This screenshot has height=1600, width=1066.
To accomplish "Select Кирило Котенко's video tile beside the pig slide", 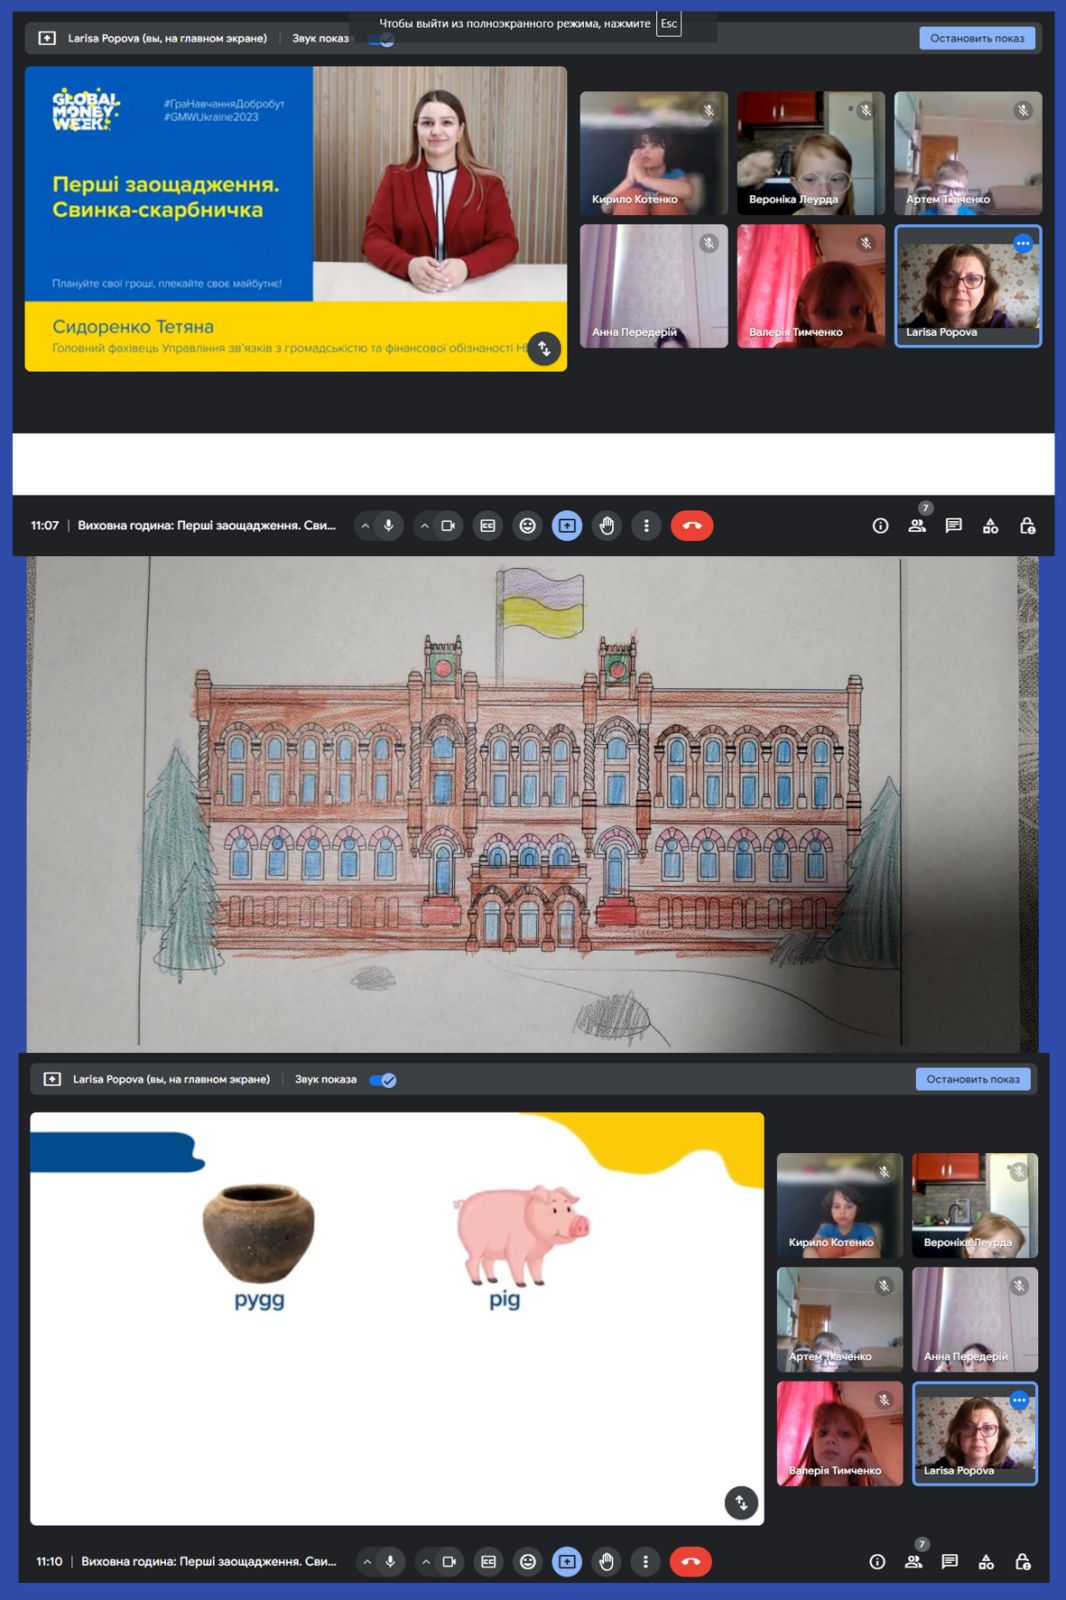I will click(839, 1204).
